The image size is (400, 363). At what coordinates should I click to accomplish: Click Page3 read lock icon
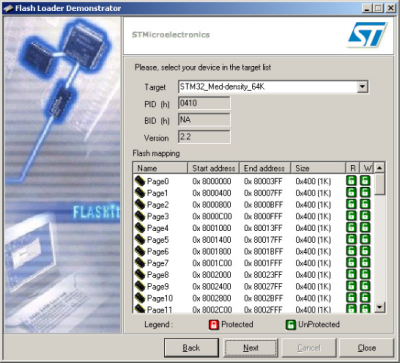click(x=351, y=216)
